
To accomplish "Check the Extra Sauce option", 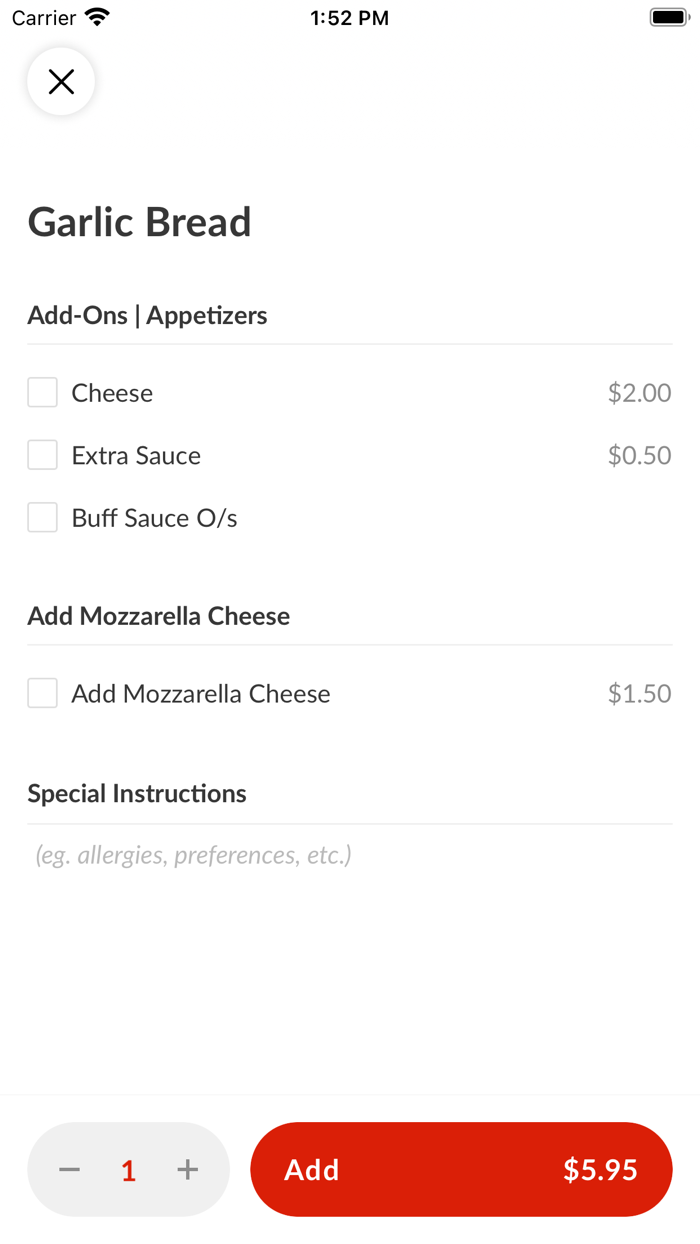I will (42, 455).
